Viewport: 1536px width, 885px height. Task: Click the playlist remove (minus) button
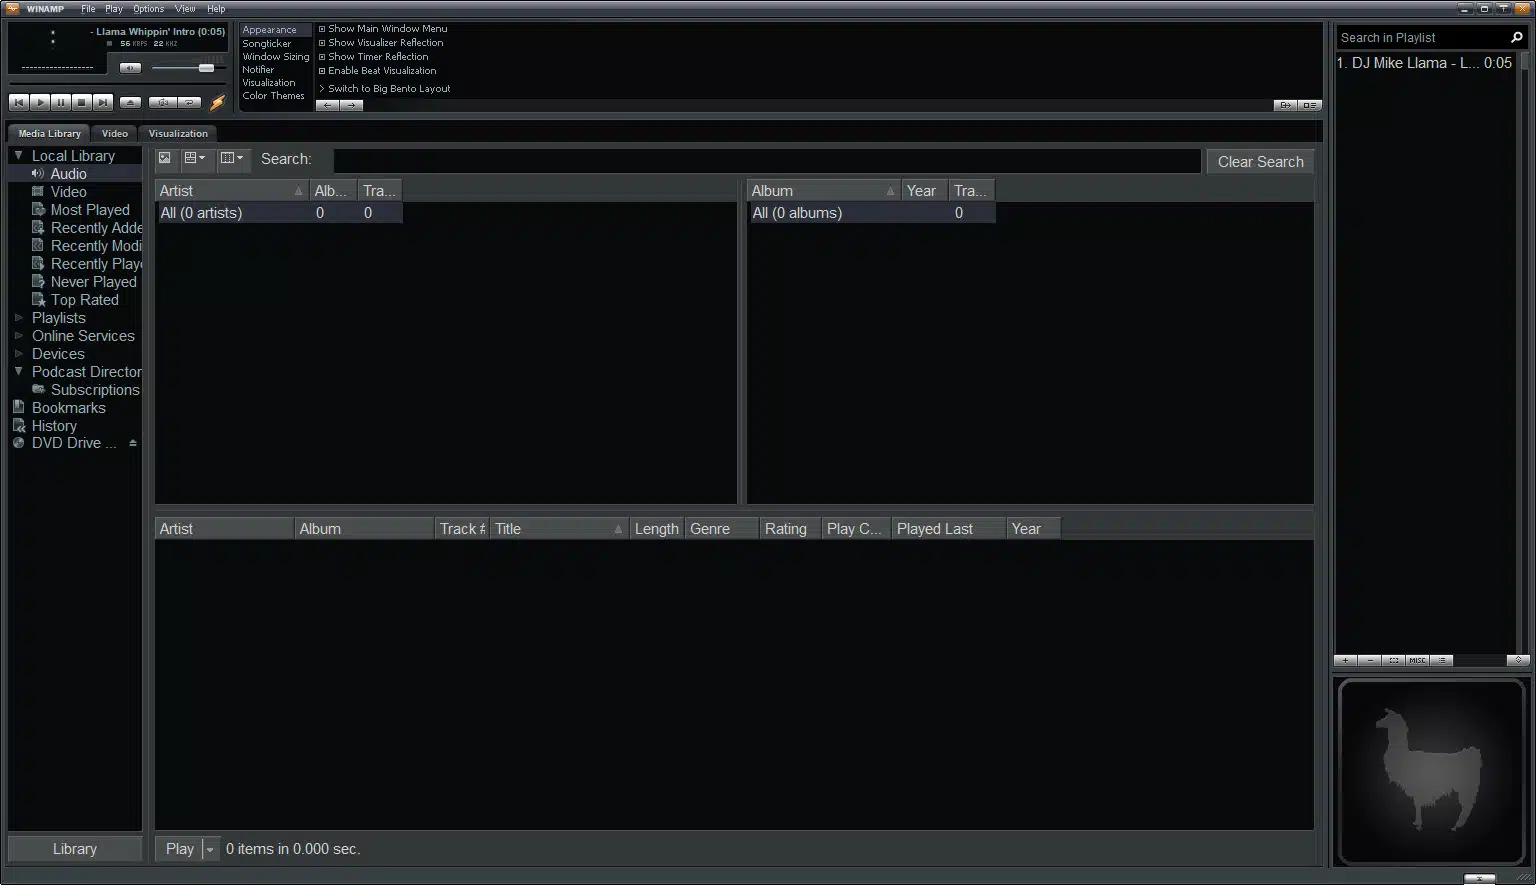click(1369, 661)
